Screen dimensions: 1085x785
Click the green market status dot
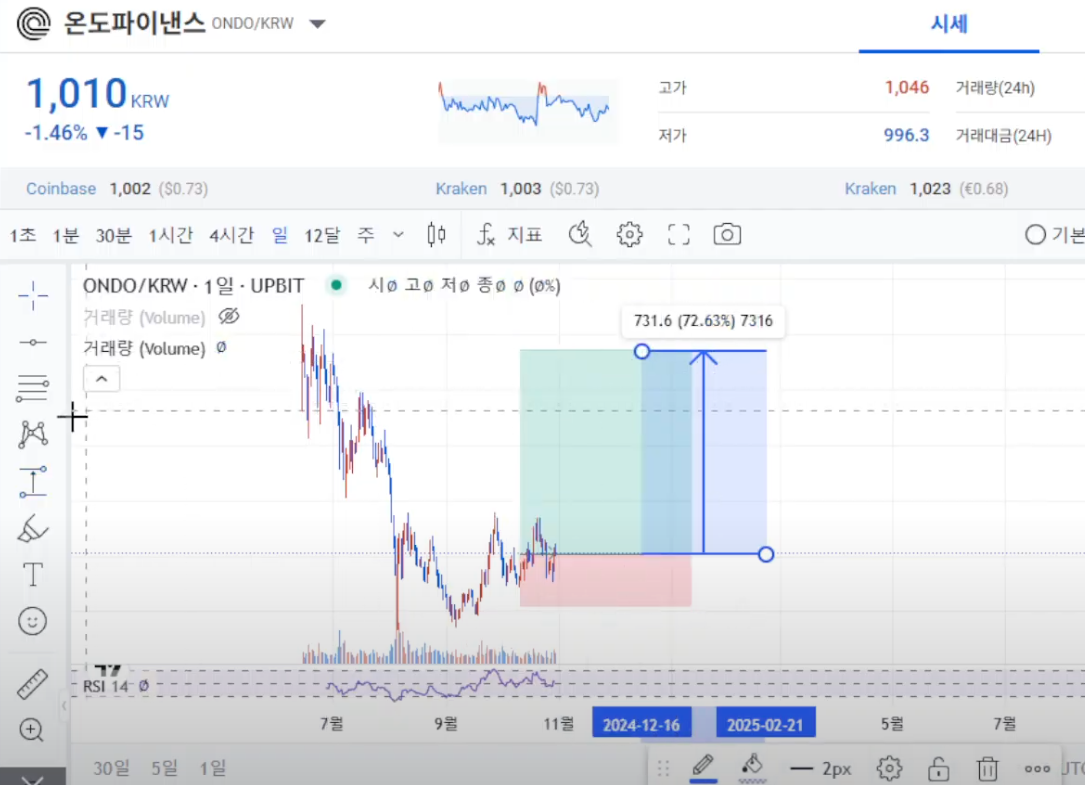pos(336,285)
